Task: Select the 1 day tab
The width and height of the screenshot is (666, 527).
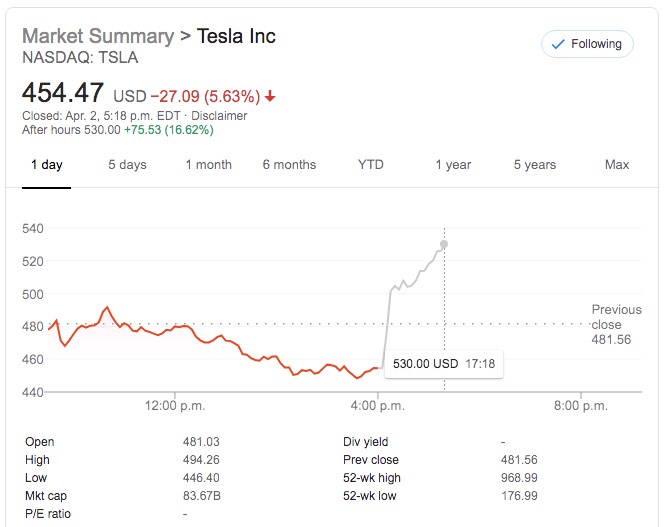Action: point(46,165)
